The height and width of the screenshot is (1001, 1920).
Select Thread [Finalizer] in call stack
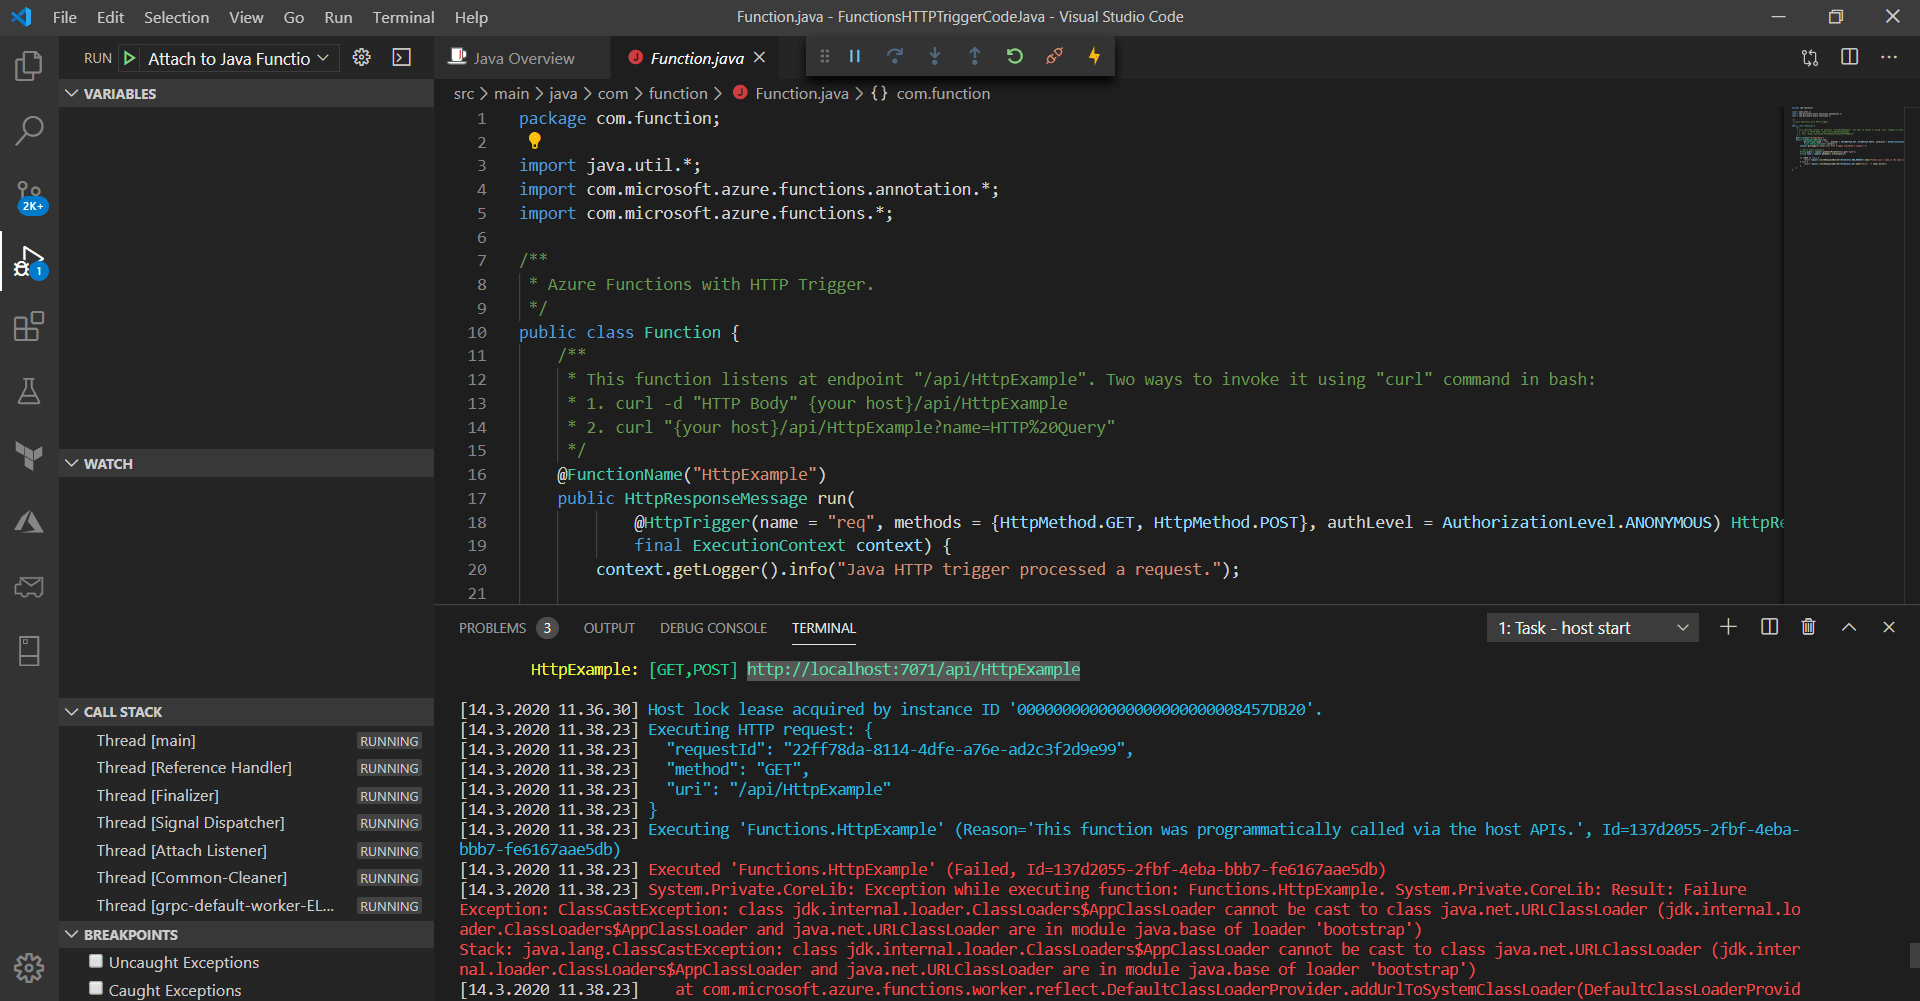(x=246, y=795)
